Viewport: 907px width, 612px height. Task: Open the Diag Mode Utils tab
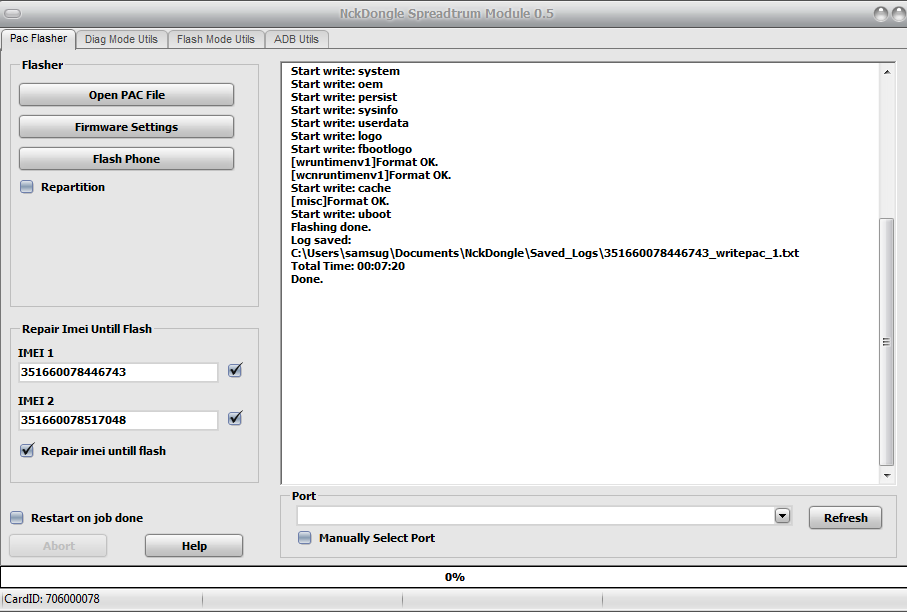pyautogui.click(x=121, y=39)
